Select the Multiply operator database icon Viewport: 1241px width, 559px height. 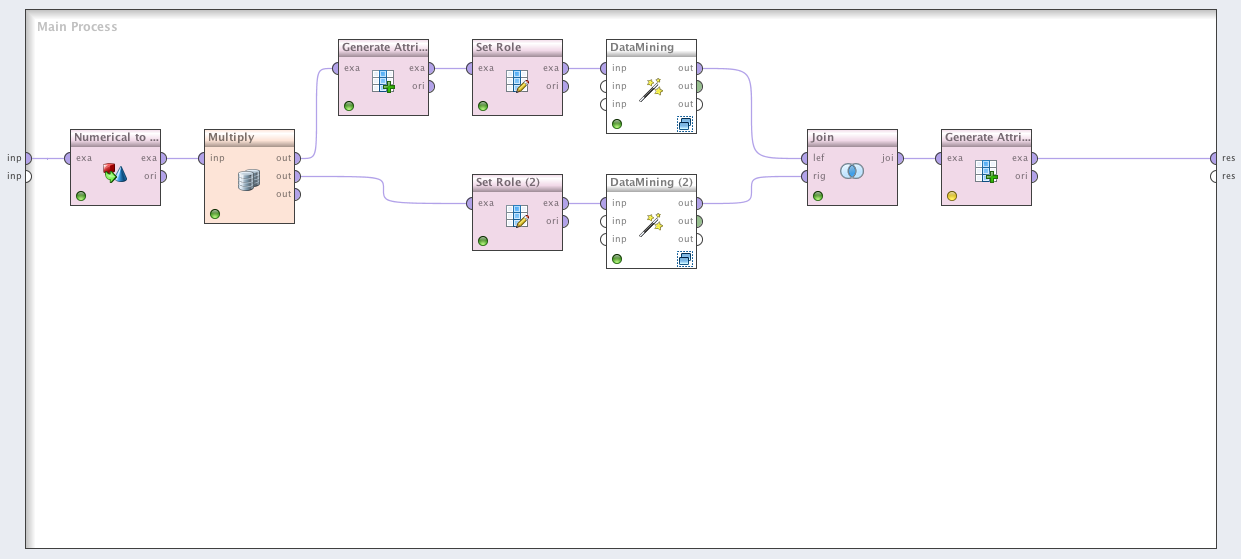pyautogui.click(x=249, y=180)
